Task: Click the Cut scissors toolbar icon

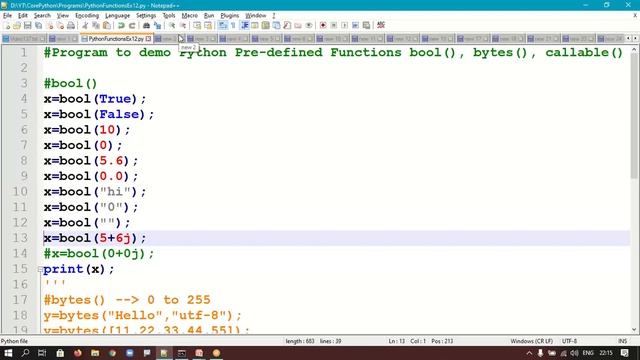Action: (x=85, y=25)
